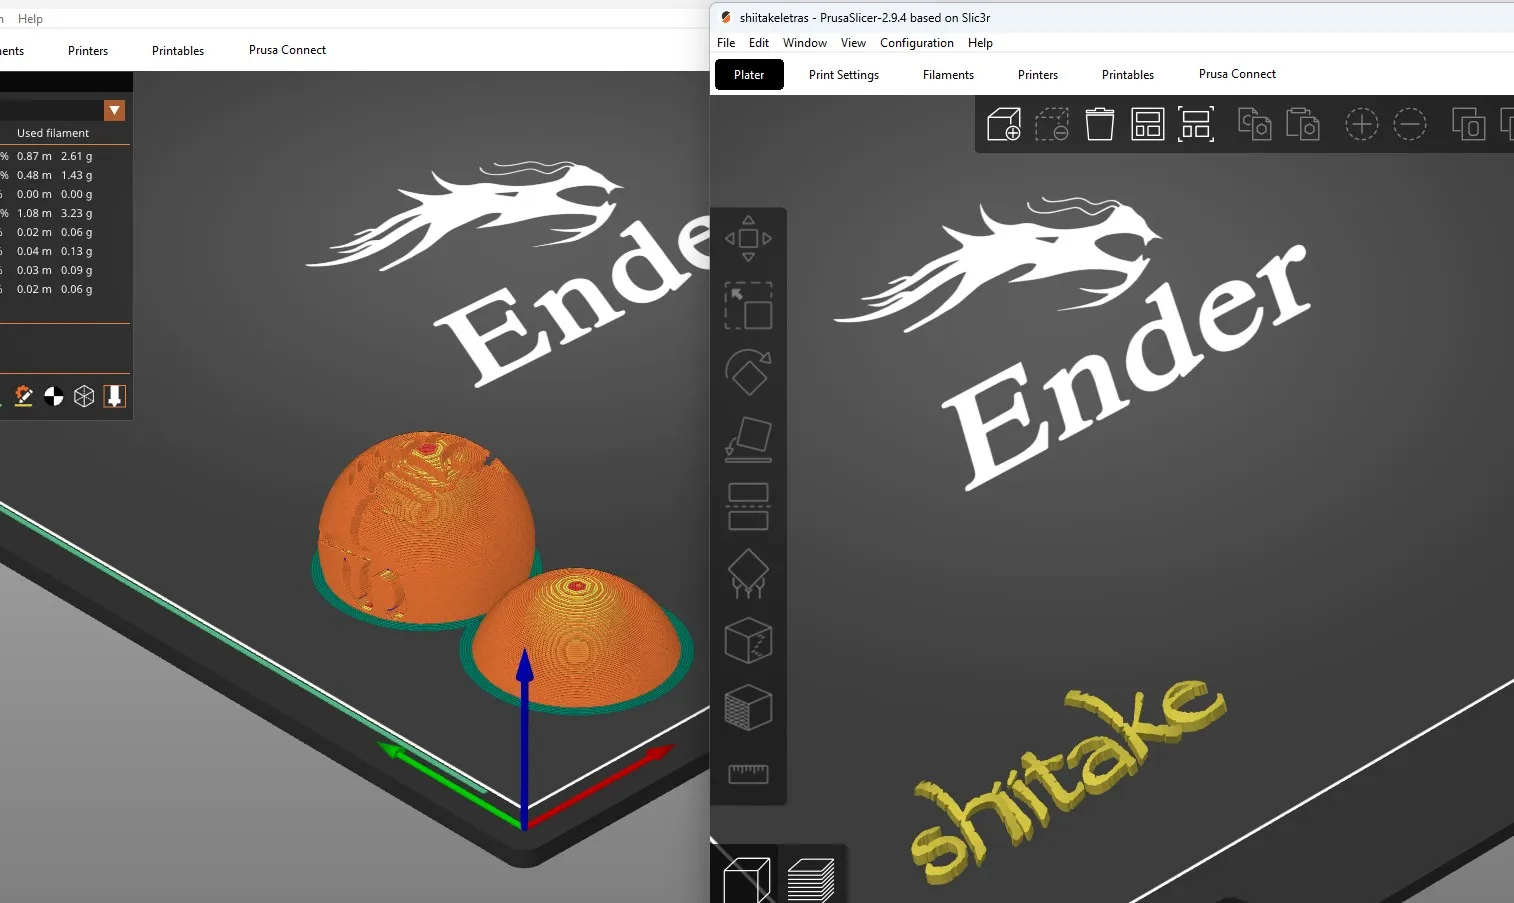Viewport: 1514px width, 903px height.
Task: Open Prusa Connect tab in the left window
Action: tap(287, 50)
